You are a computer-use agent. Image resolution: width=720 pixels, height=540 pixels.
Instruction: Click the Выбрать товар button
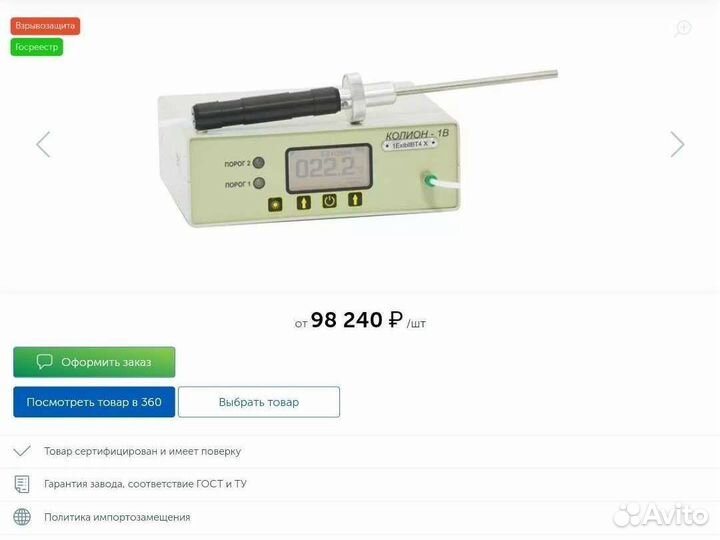coord(259,402)
